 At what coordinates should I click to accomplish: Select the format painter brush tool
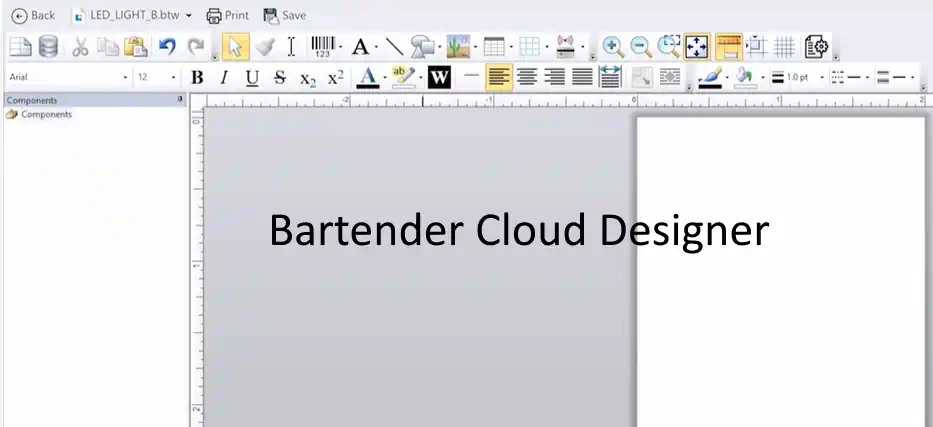coord(264,46)
